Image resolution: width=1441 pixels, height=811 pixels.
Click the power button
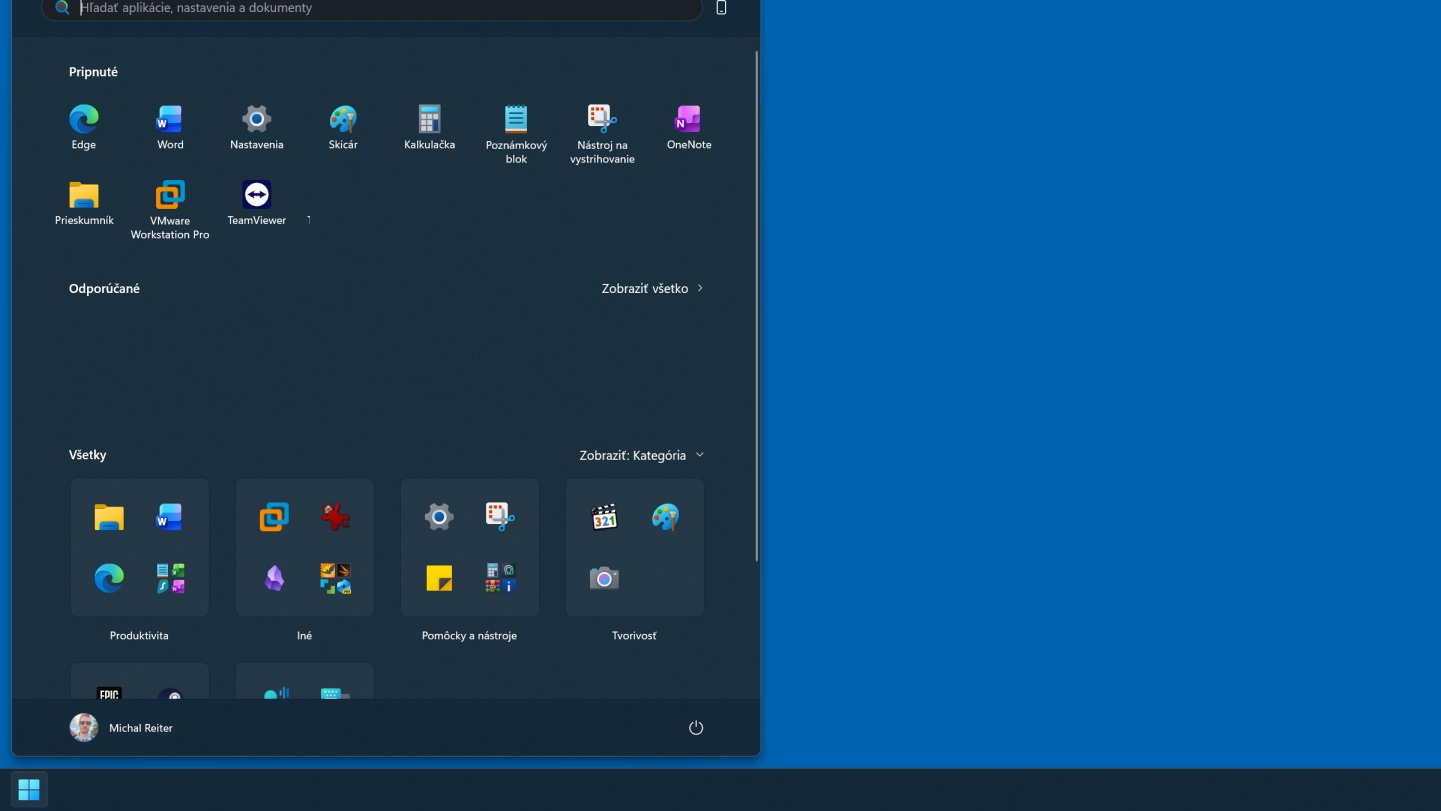695,728
